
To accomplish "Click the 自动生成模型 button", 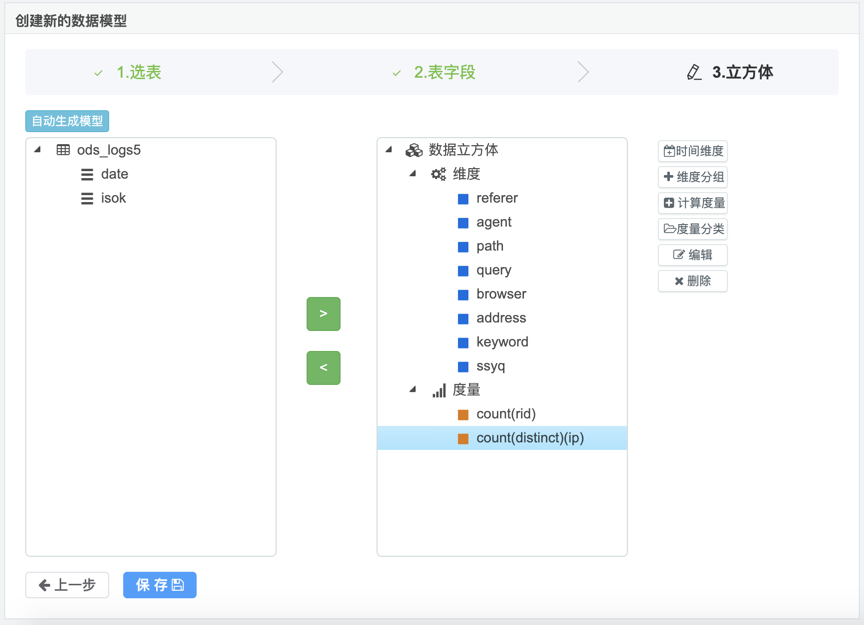I will [67, 121].
